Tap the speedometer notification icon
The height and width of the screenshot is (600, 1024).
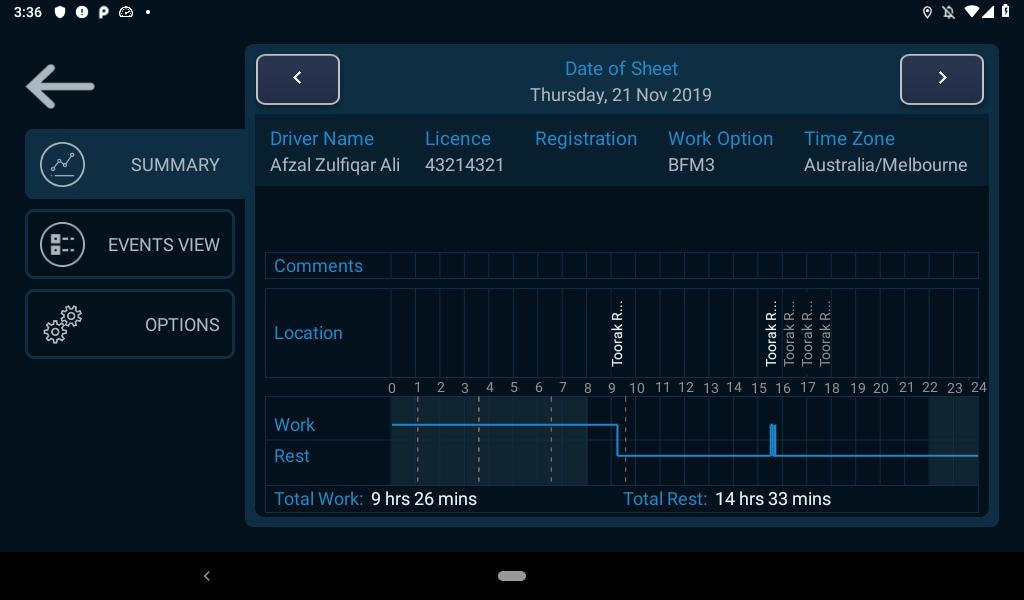coord(126,12)
